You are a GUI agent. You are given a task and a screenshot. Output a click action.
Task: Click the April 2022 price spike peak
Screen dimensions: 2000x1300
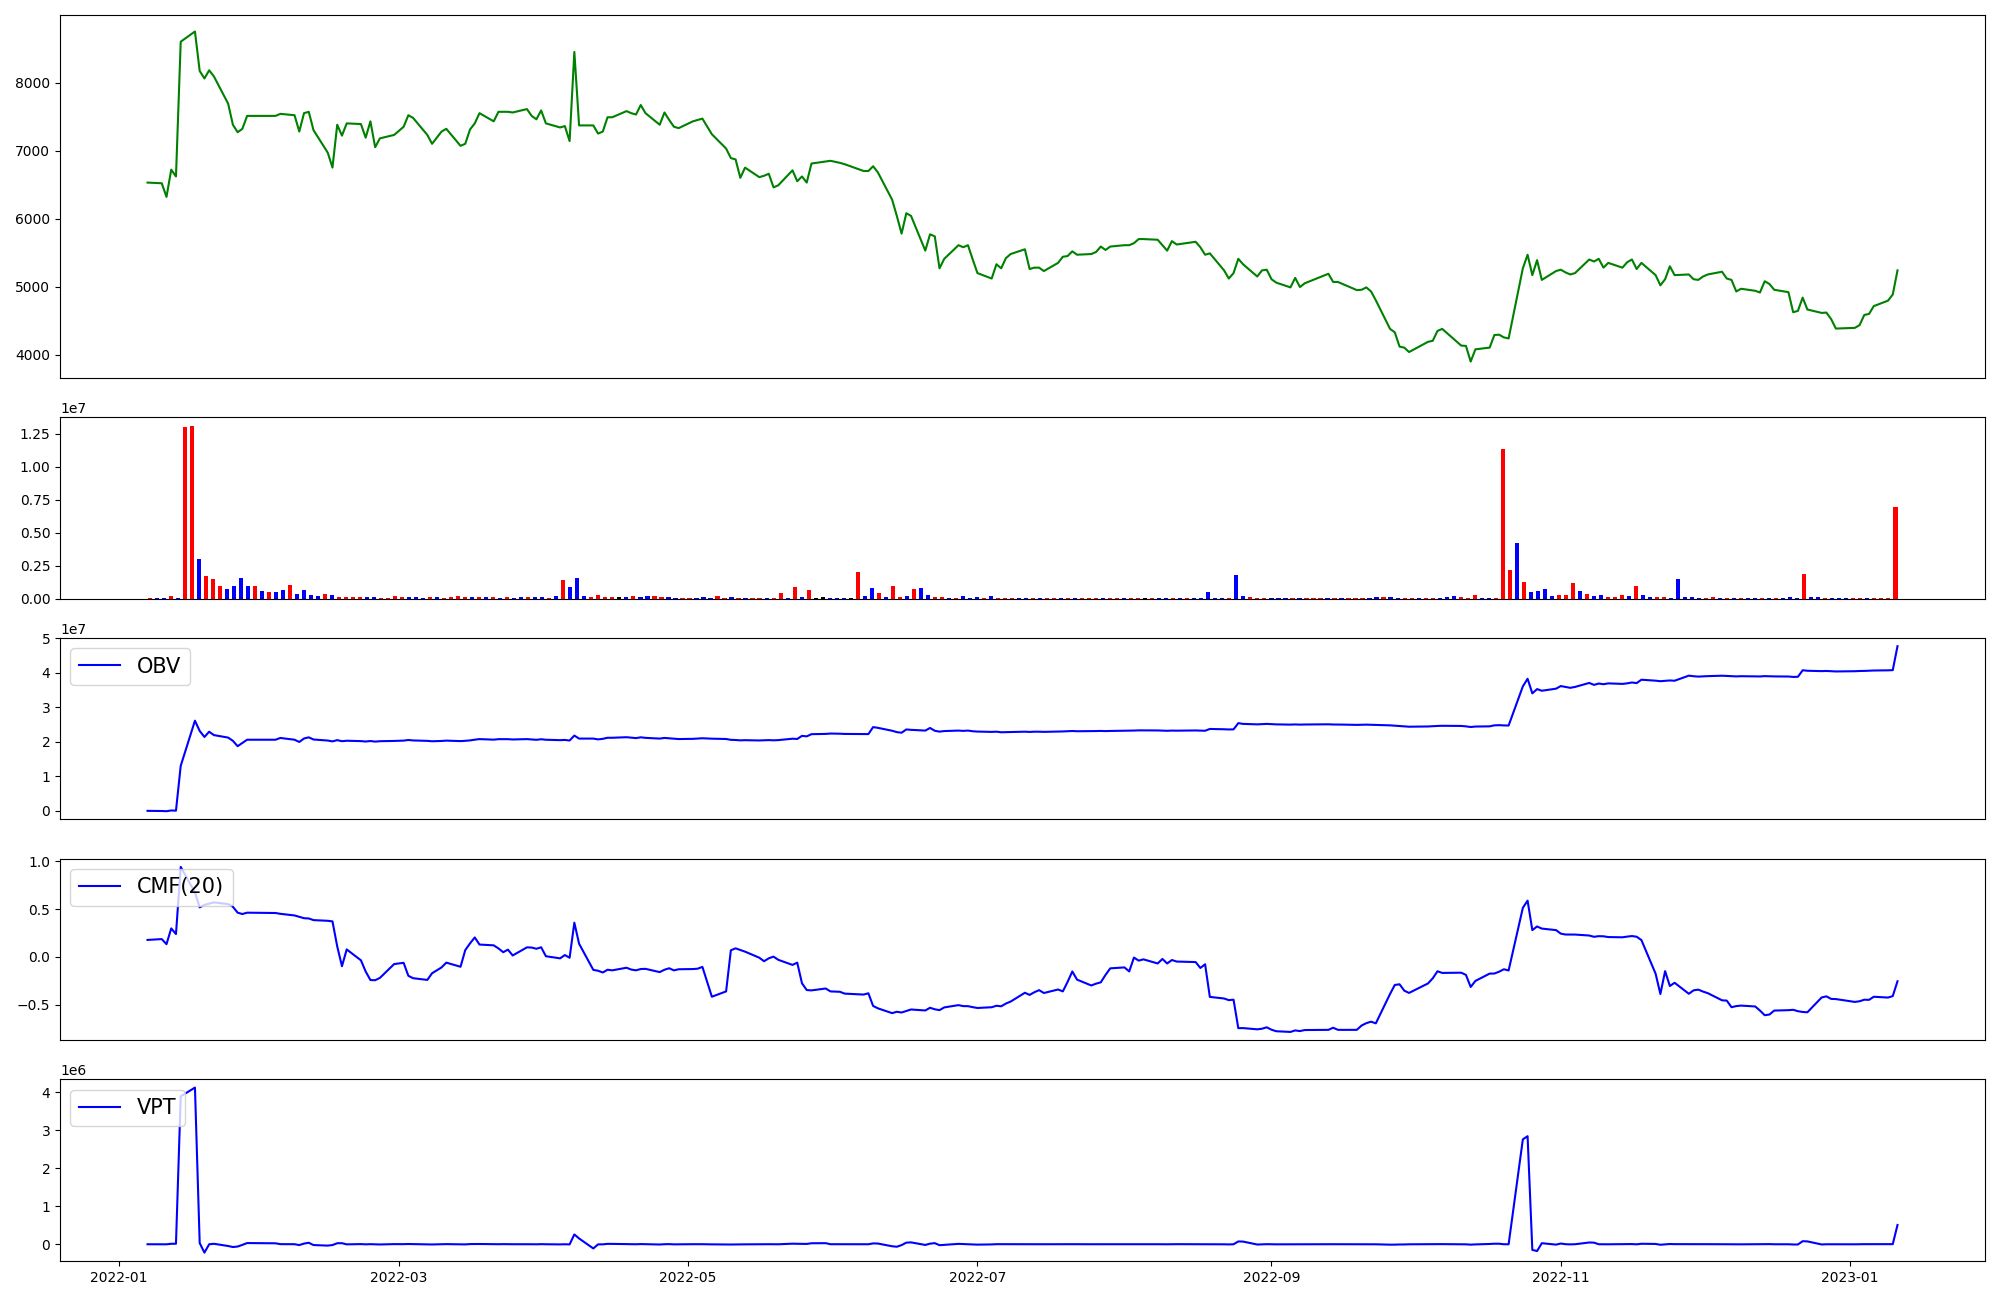[x=574, y=53]
